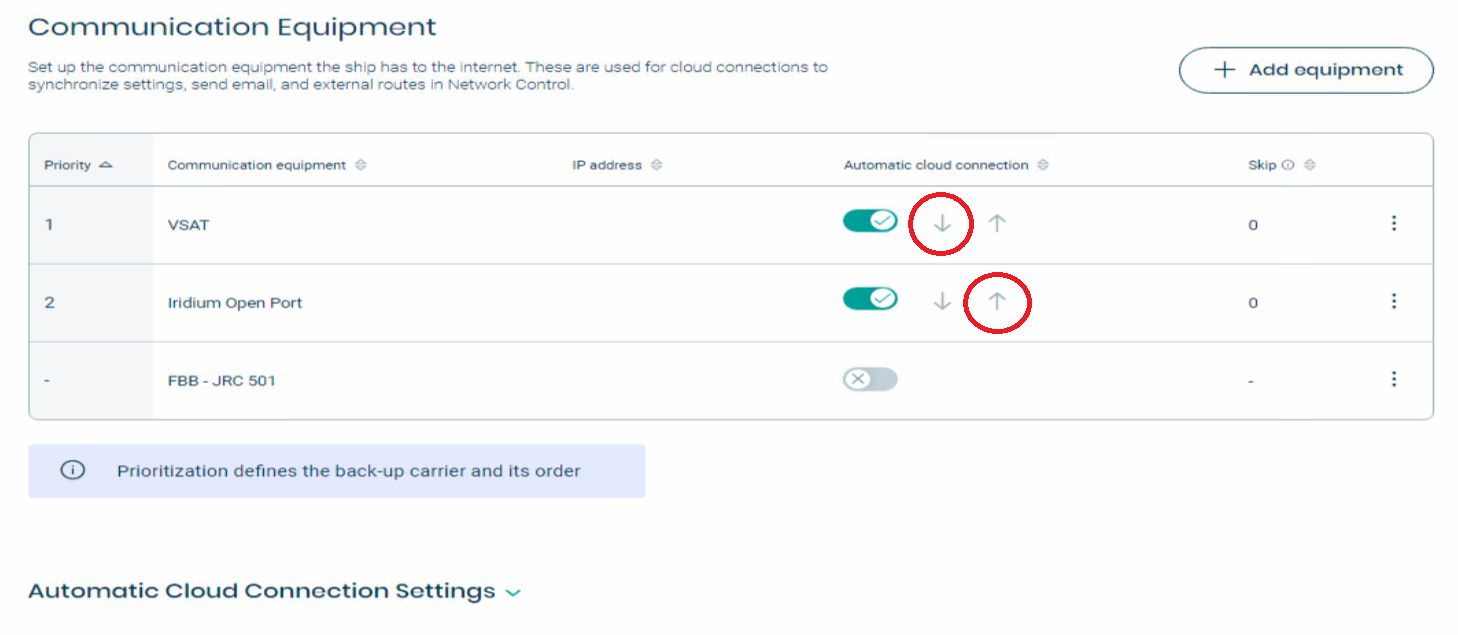Move Iridium Open Port down in priority
Image resolution: width=1458 pixels, height=635 pixels.
(x=941, y=301)
